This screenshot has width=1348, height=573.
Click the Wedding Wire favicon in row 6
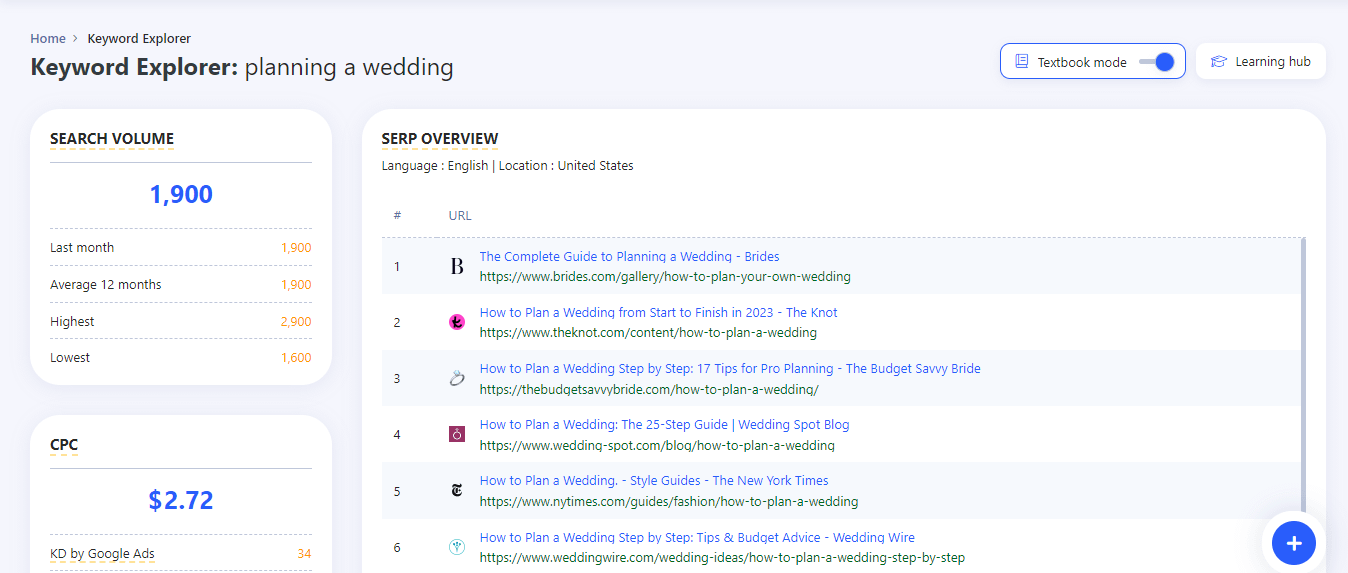[x=457, y=547]
